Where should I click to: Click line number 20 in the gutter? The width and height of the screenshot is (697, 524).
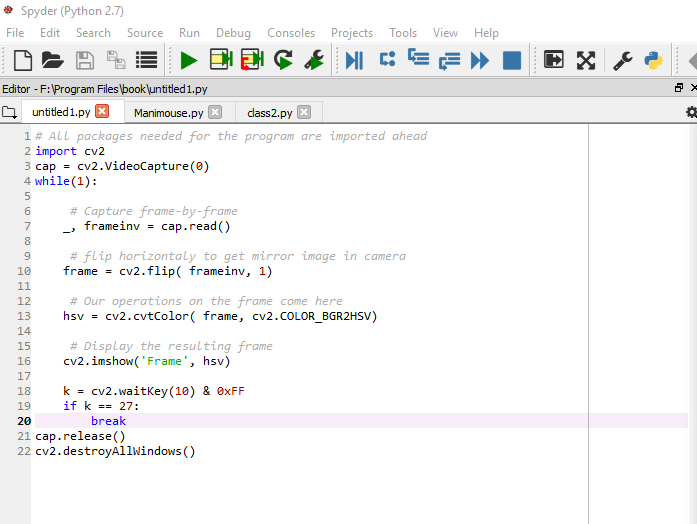coord(24,421)
